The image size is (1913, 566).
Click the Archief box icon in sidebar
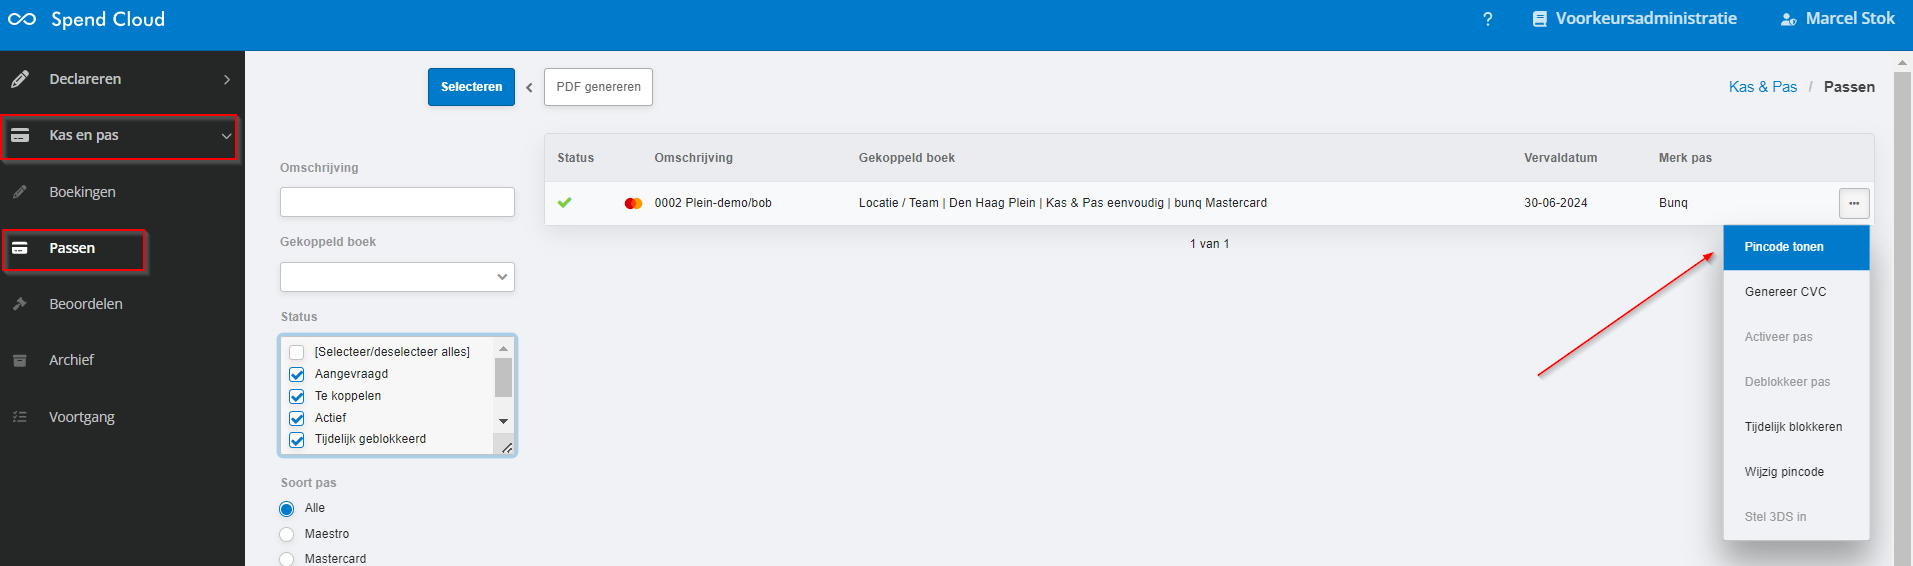[20, 360]
